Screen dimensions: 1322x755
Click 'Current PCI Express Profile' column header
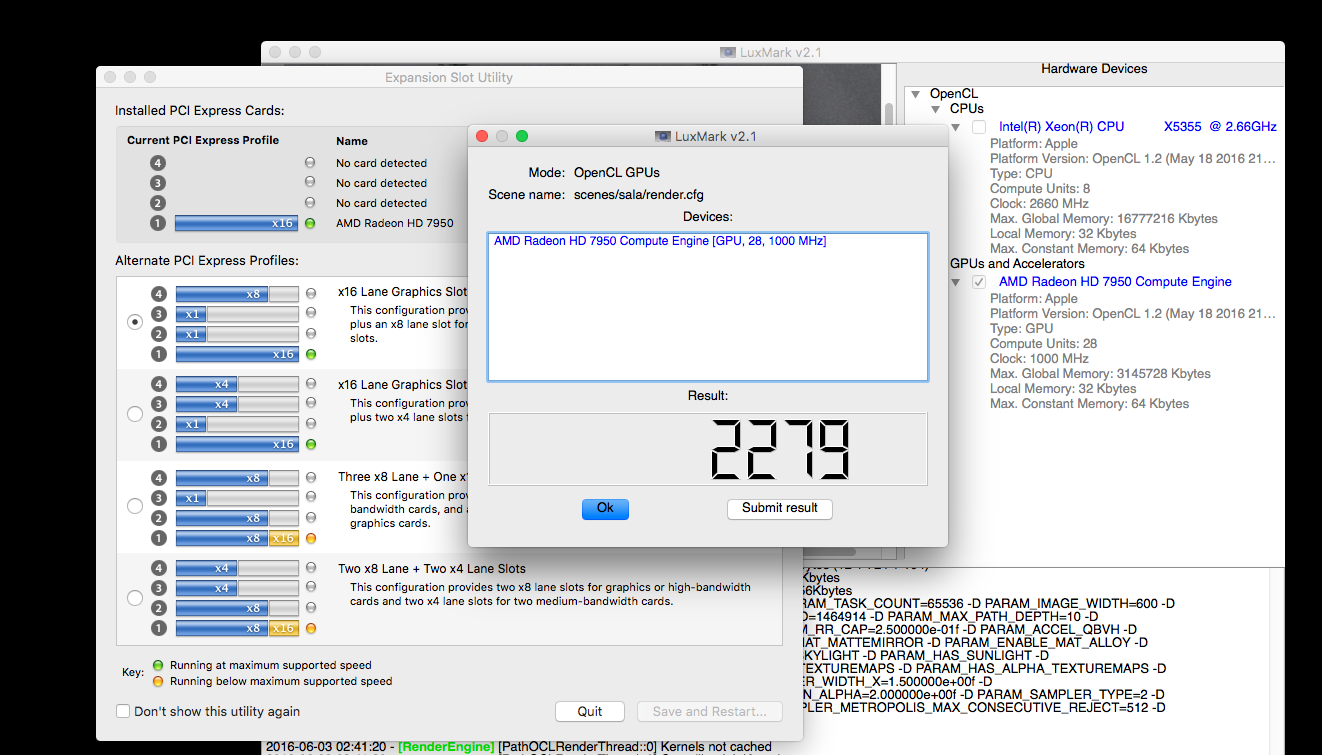(203, 140)
